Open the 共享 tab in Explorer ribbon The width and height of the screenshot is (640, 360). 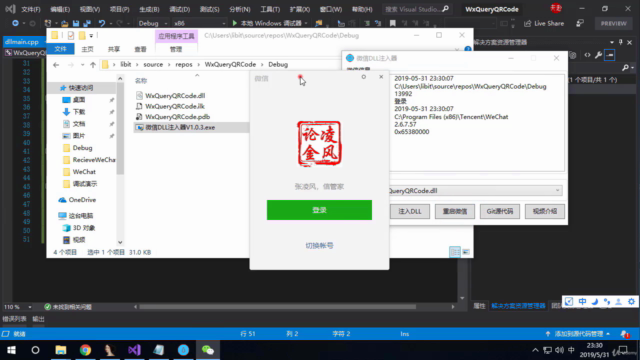[x=114, y=49]
